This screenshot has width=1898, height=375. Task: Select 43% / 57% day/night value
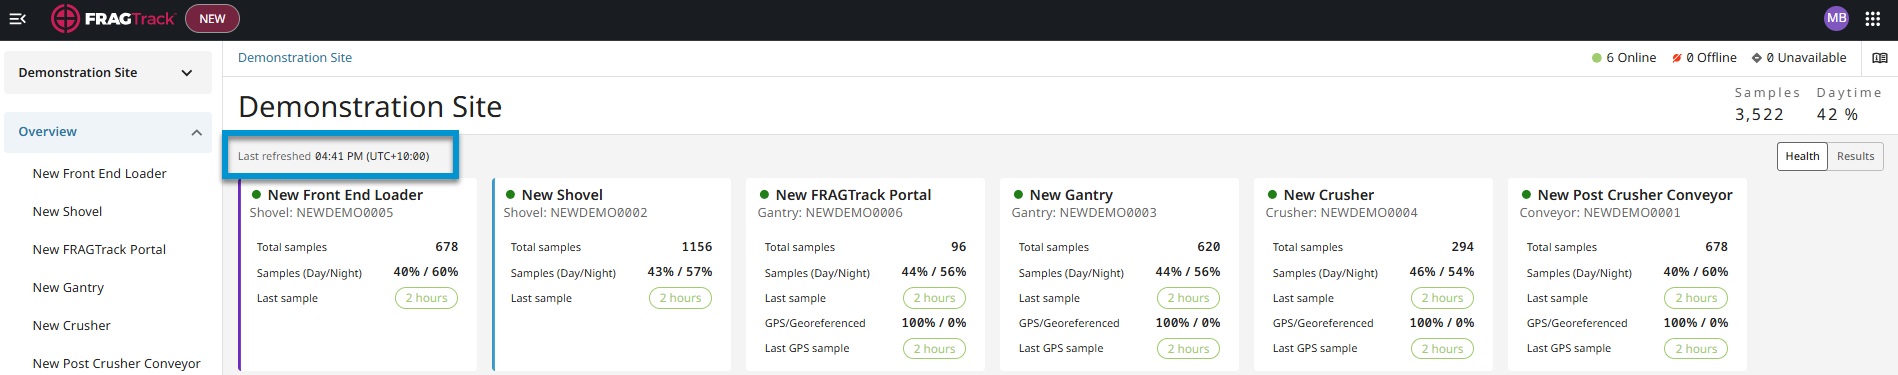[x=680, y=272]
